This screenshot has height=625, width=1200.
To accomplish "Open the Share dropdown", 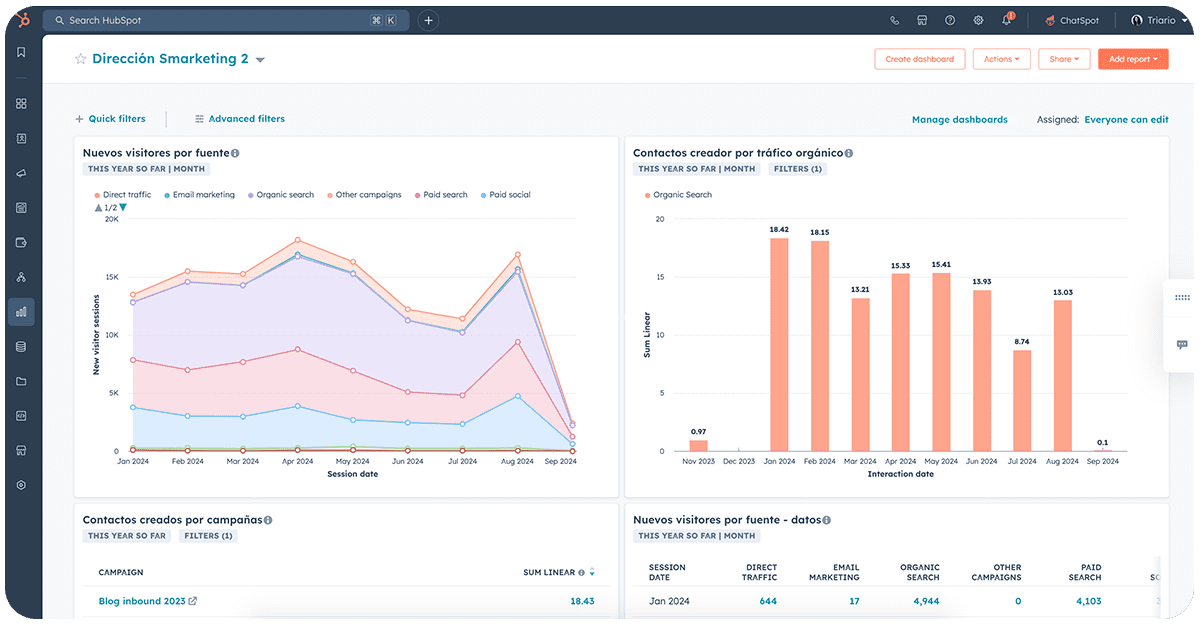I will click(x=1064, y=59).
